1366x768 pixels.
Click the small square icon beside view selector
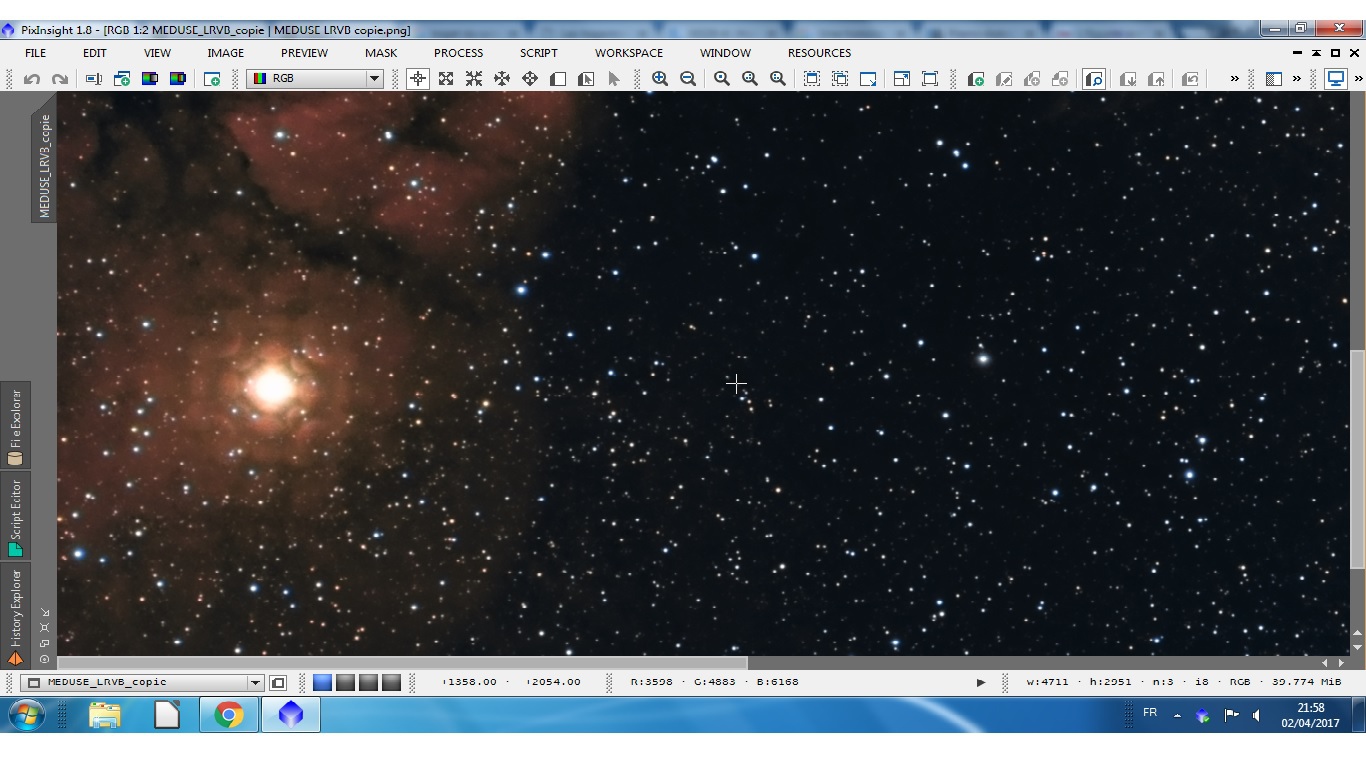(x=278, y=683)
